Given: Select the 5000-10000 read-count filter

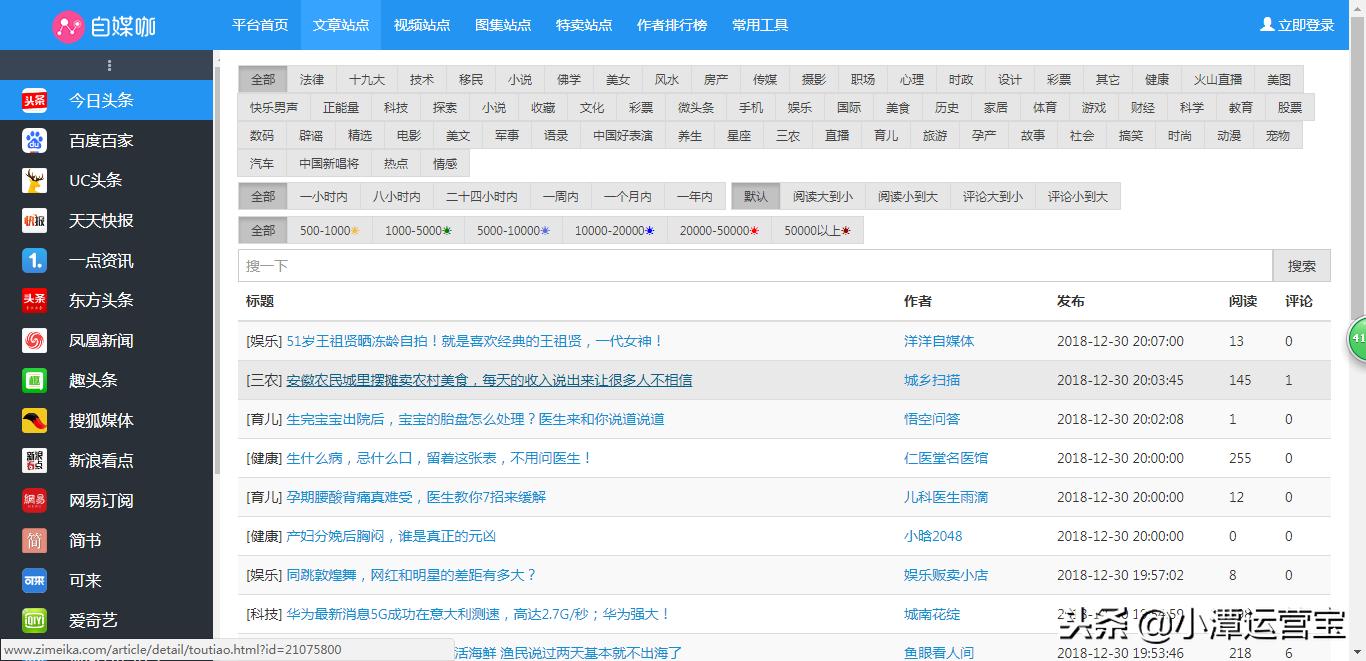Looking at the screenshot, I should [x=513, y=230].
